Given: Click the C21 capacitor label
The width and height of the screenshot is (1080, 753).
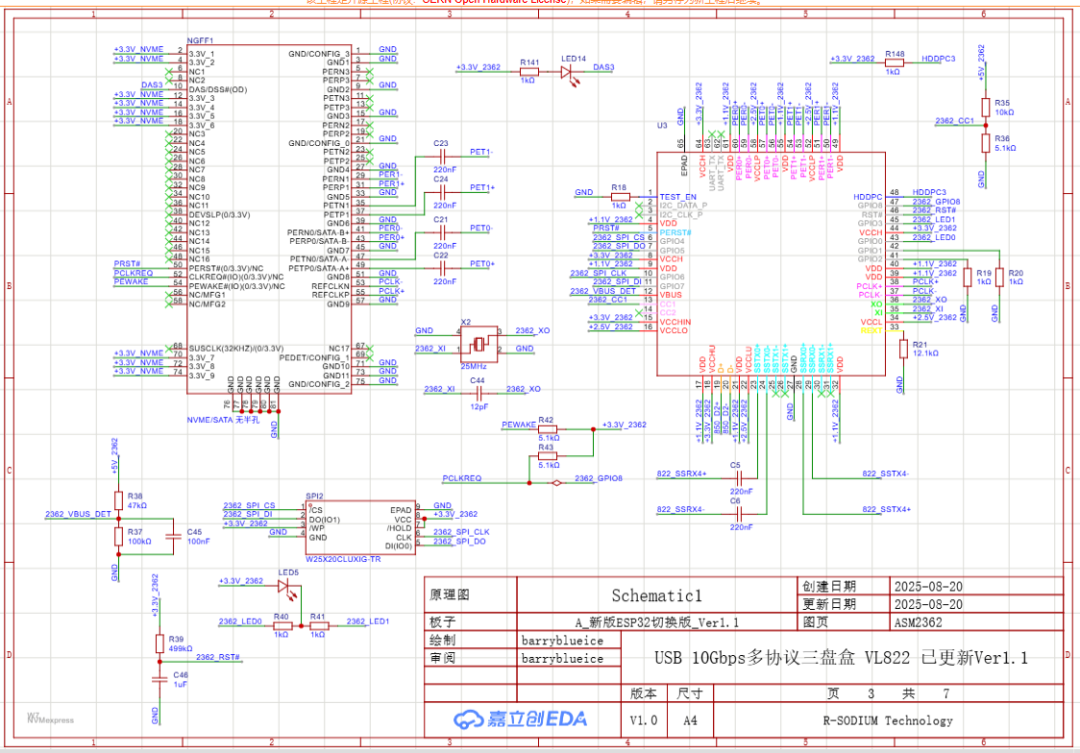Looking at the screenshot, I should coord(441,219).
